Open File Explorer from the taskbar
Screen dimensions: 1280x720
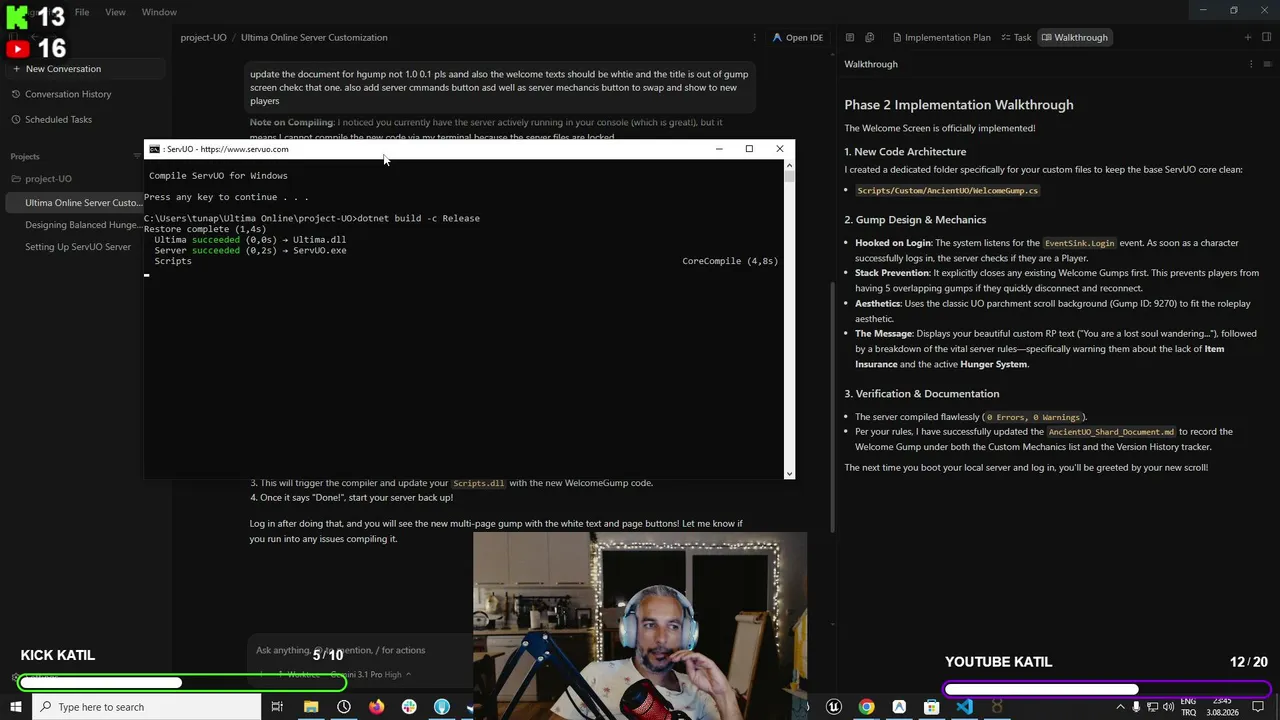(311, 707)
